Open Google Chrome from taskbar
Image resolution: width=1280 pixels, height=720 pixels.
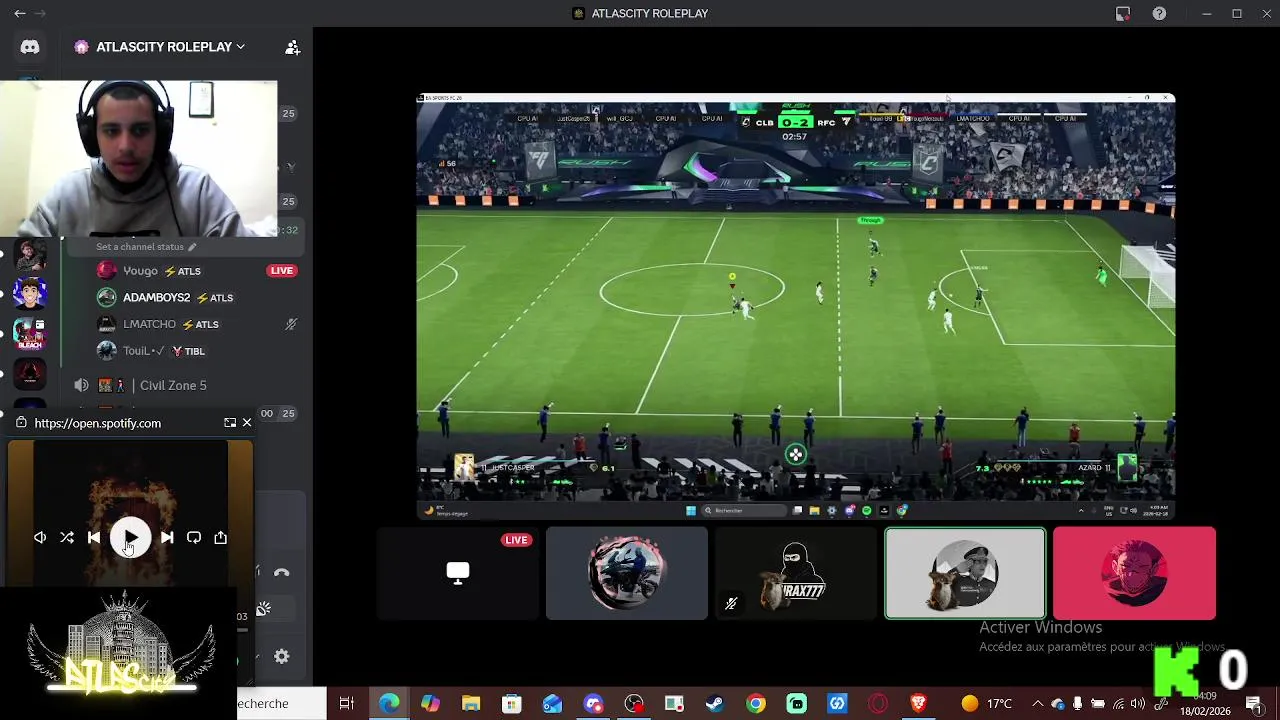756,704
